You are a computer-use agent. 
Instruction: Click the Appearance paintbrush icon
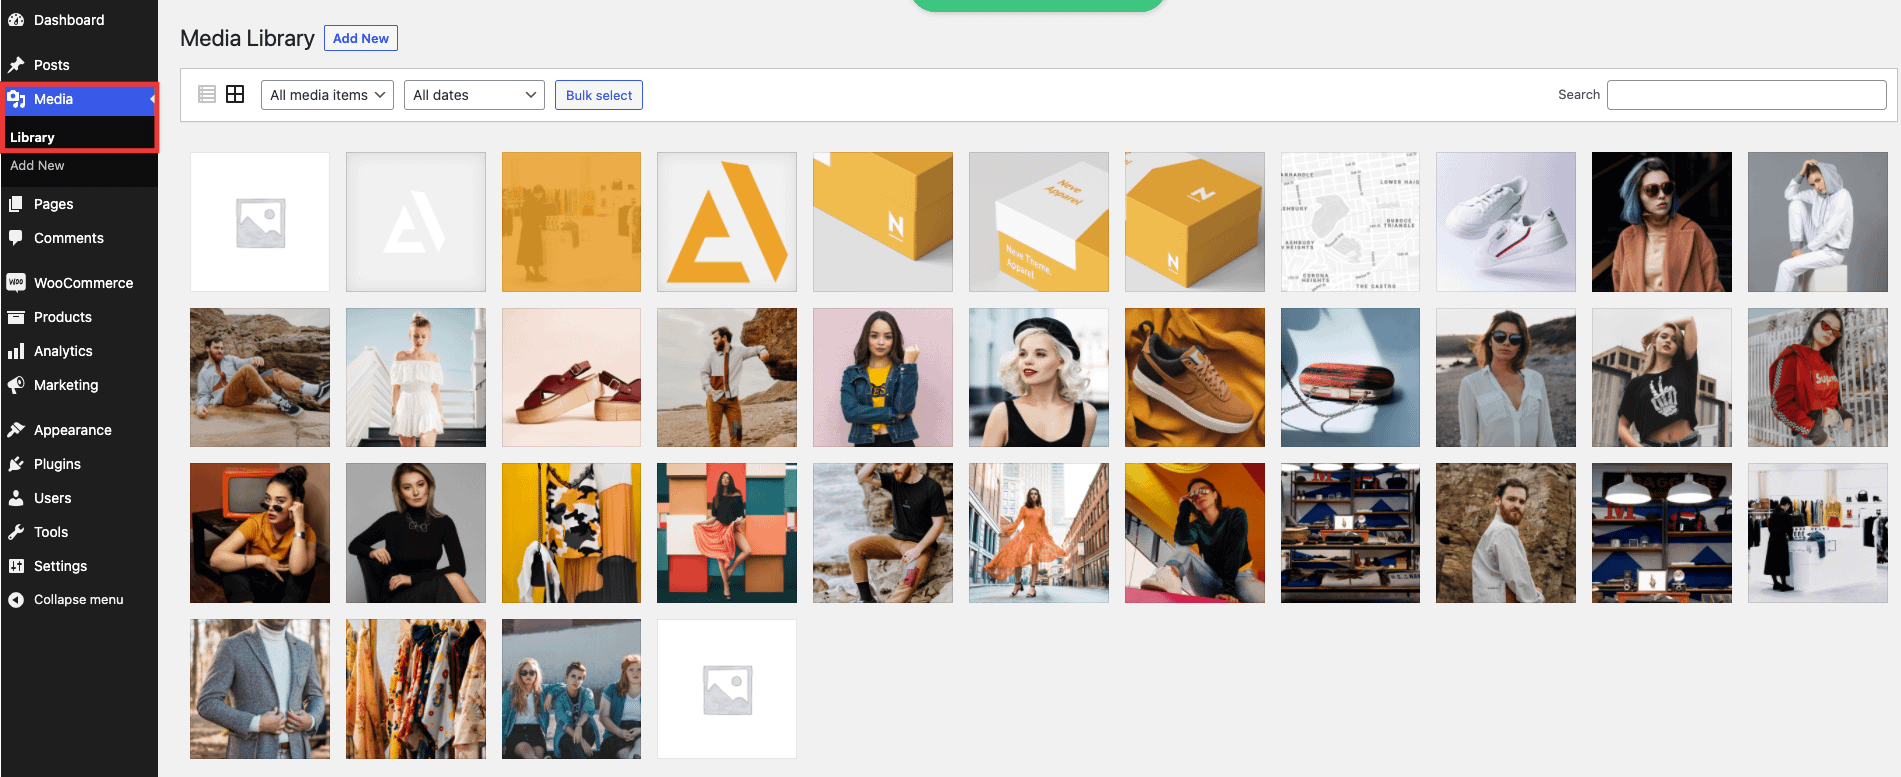coord(16,430)
